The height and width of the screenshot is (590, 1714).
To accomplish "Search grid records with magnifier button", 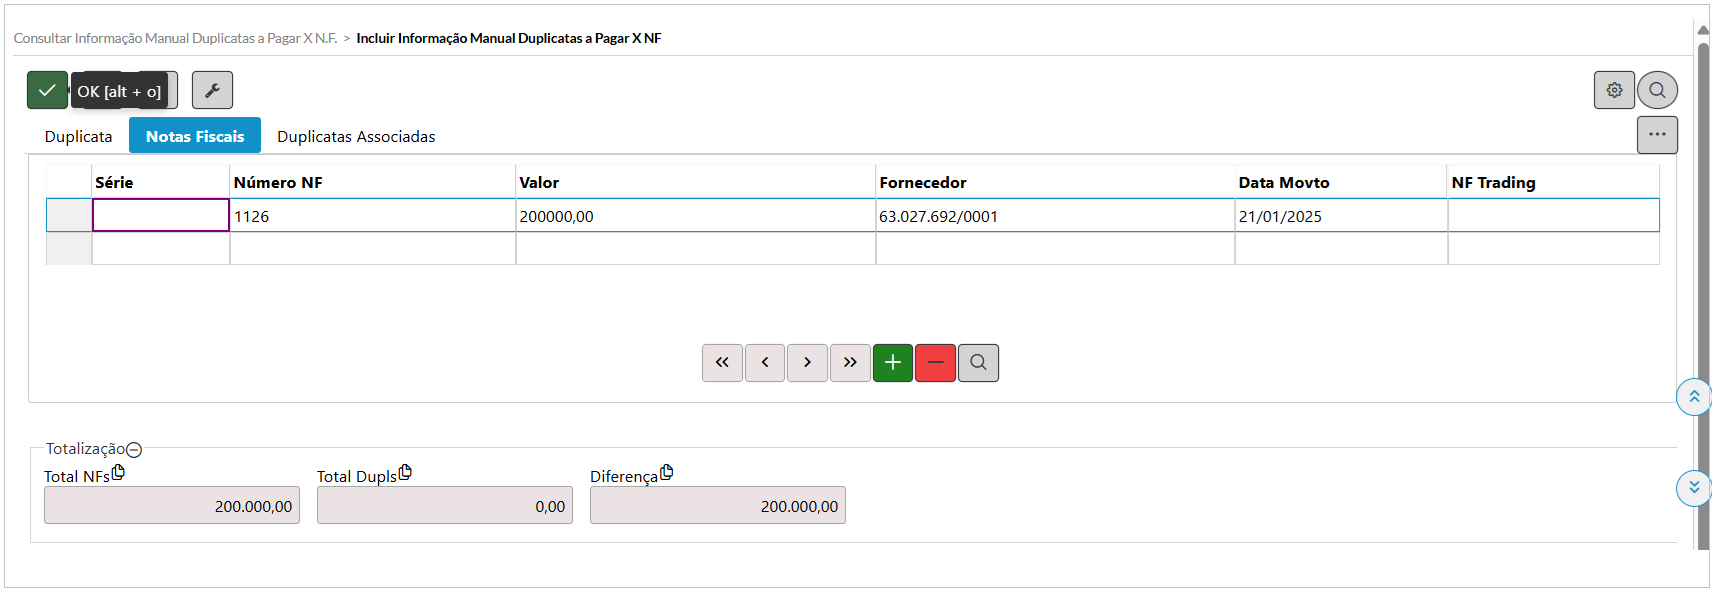I will point(978,363).
